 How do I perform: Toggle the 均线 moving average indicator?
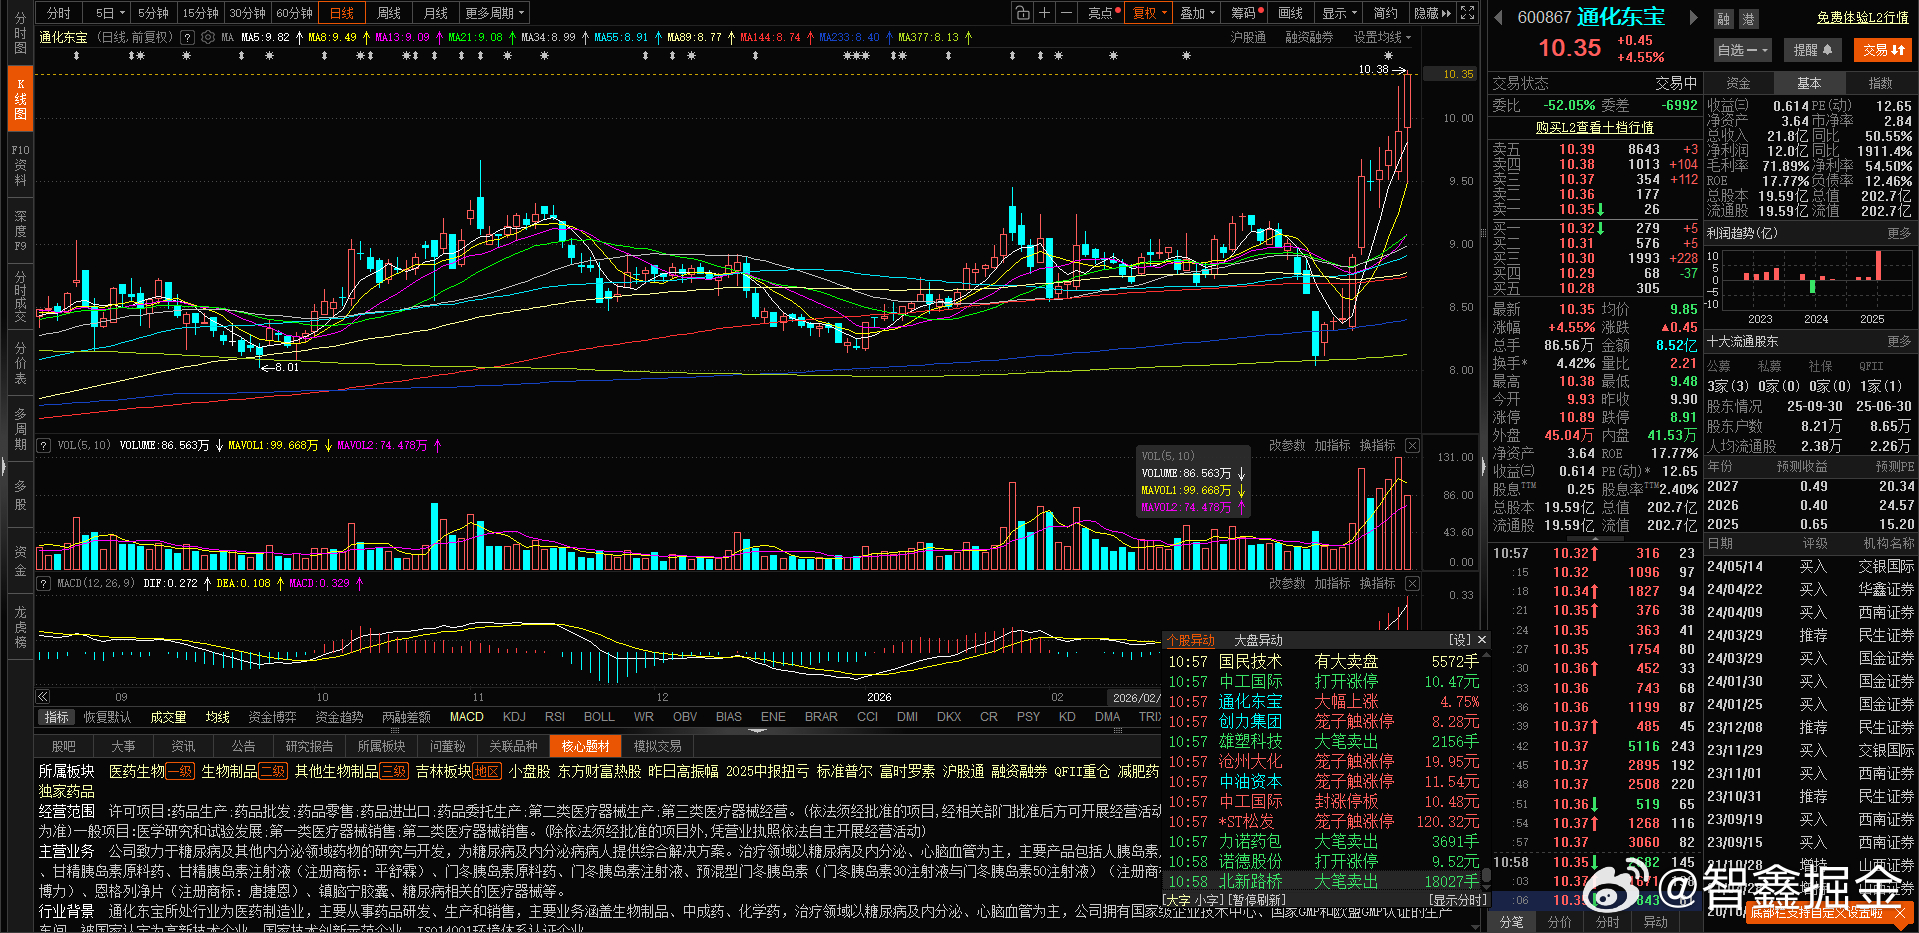pyautogui.click(x=217, y=717)
